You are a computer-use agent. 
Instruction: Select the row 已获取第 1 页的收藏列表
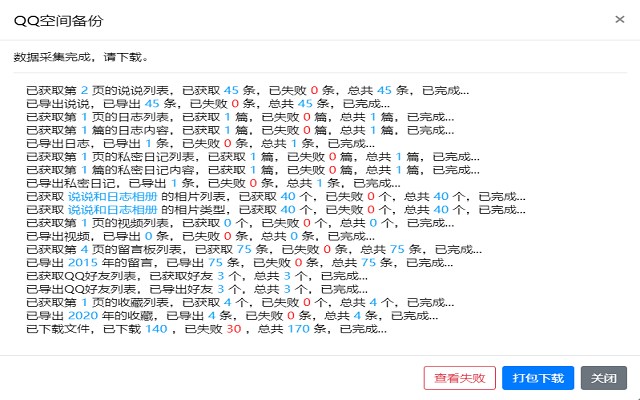[240, 302]
